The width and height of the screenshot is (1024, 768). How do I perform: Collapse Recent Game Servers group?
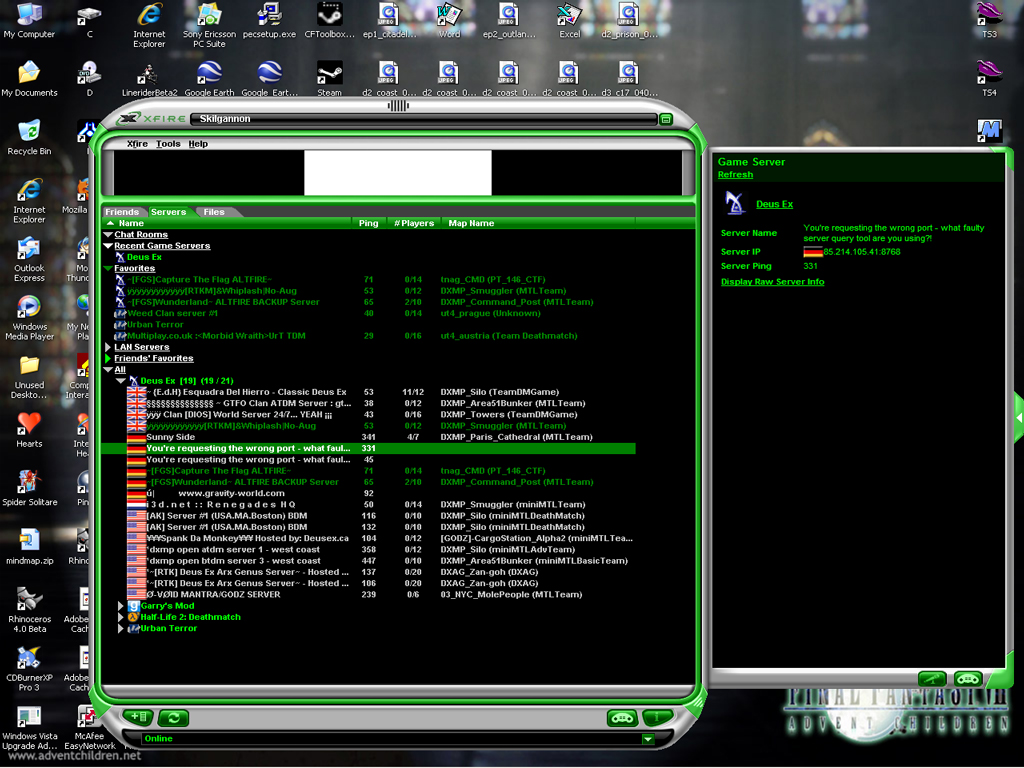click(108, 246)
